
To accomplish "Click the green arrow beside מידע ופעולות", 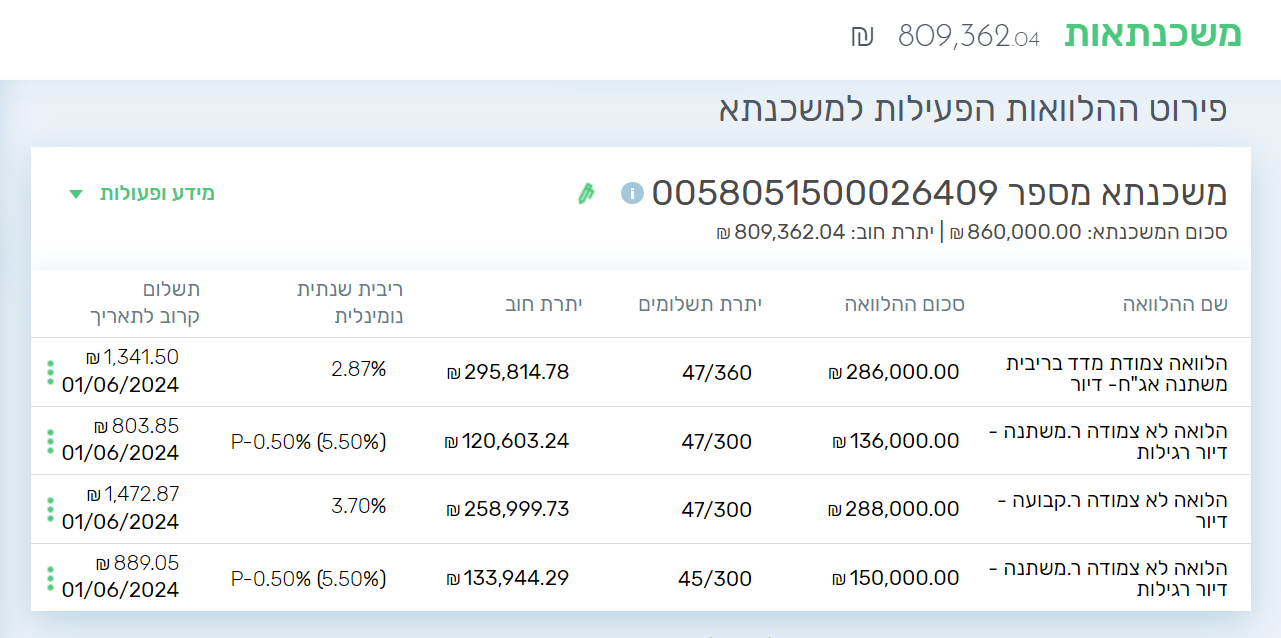I will [x=76, y=194].
